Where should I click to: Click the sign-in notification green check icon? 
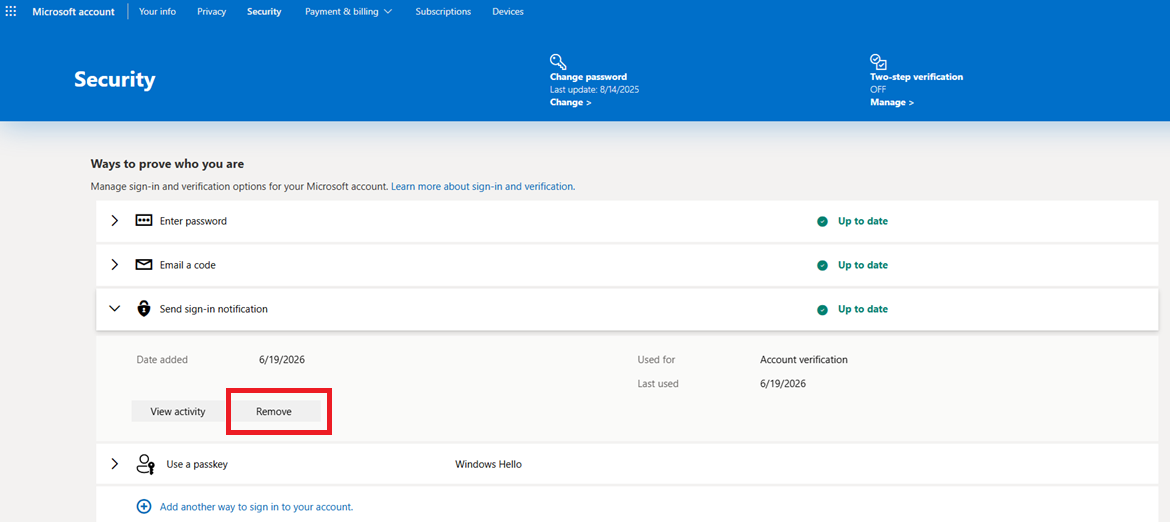click(x=822, y=309)
